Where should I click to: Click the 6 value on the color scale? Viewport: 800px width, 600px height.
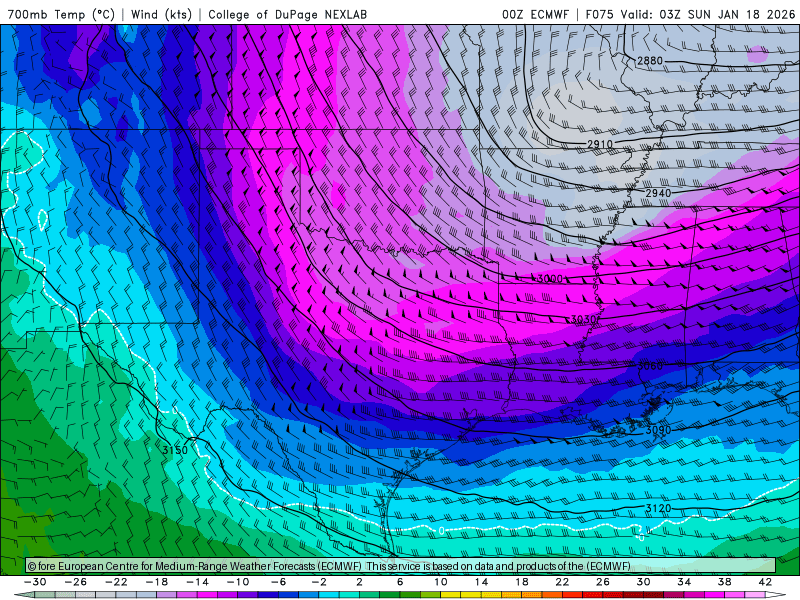[400, 582]
